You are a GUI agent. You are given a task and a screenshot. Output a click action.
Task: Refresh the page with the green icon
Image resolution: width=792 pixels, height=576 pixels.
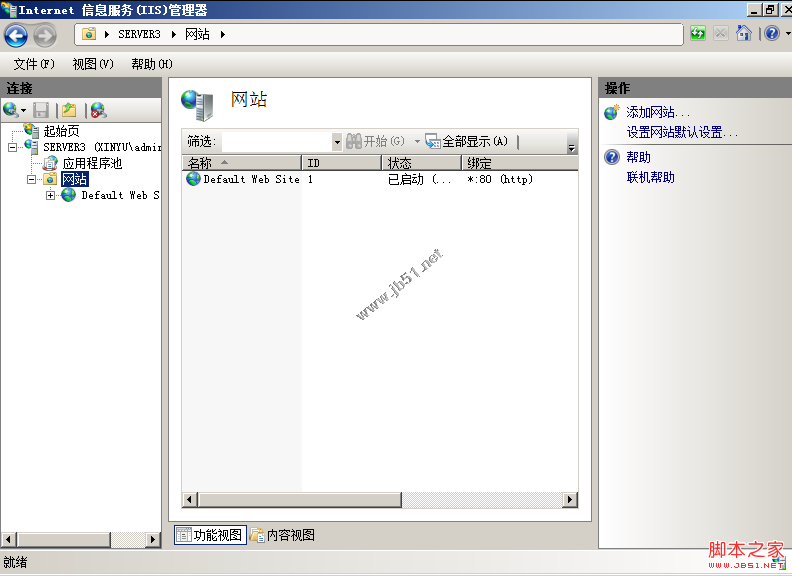pyautogui.click(x=698, y=34)
